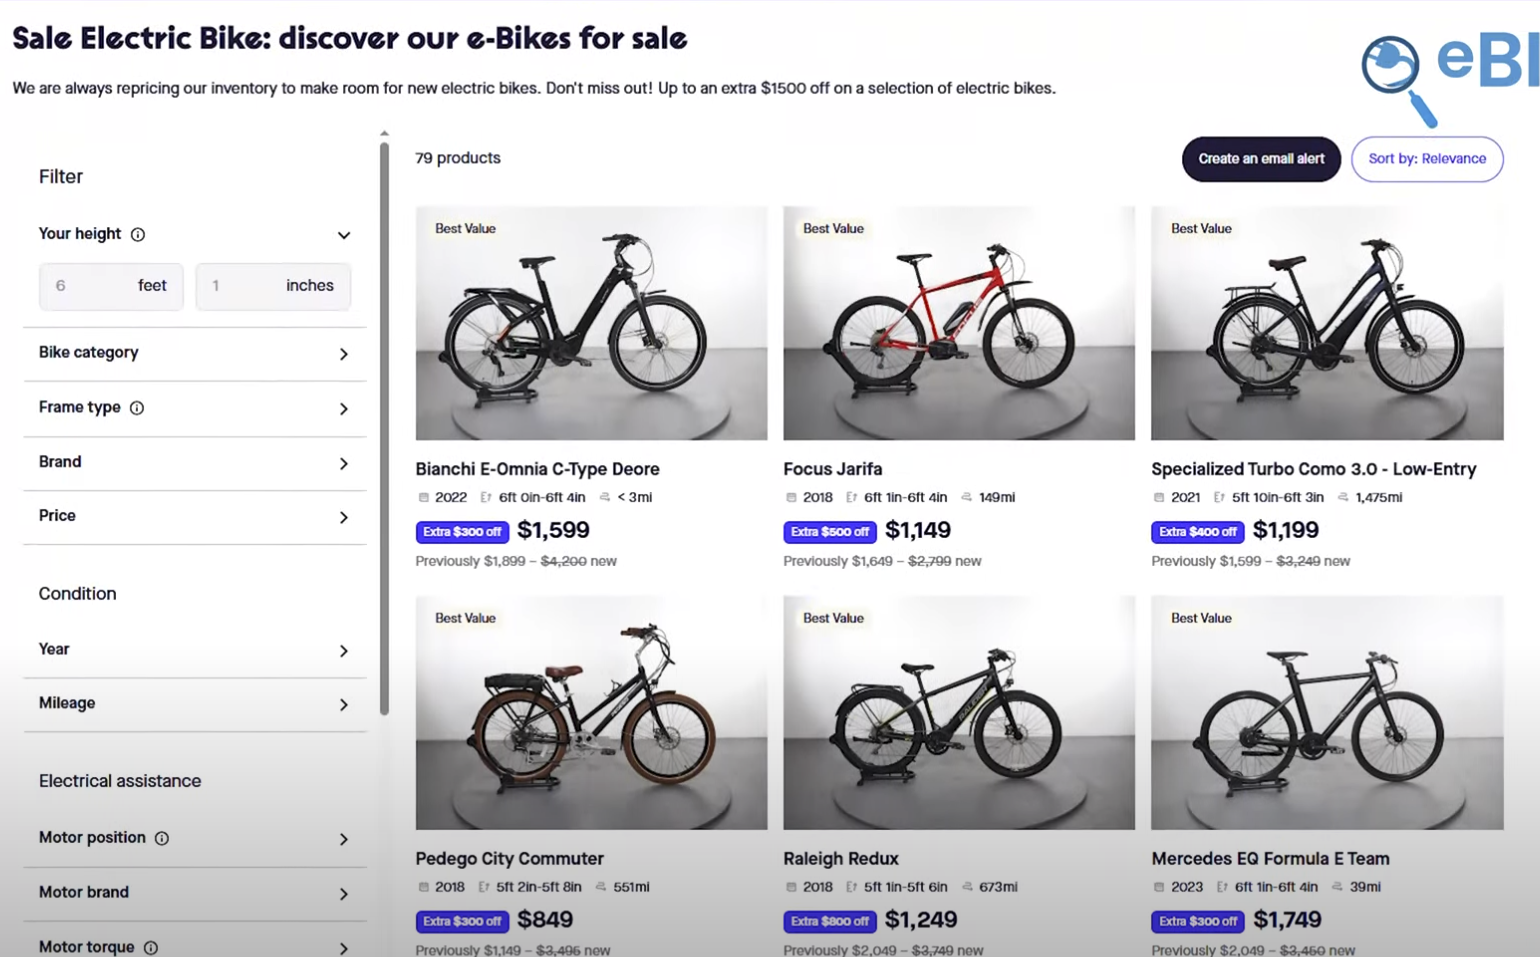This screenshot has width=1540, height=957.
Task: Open the Raleigh Redux bike thumbnail
Action: [x=958, y=712]
